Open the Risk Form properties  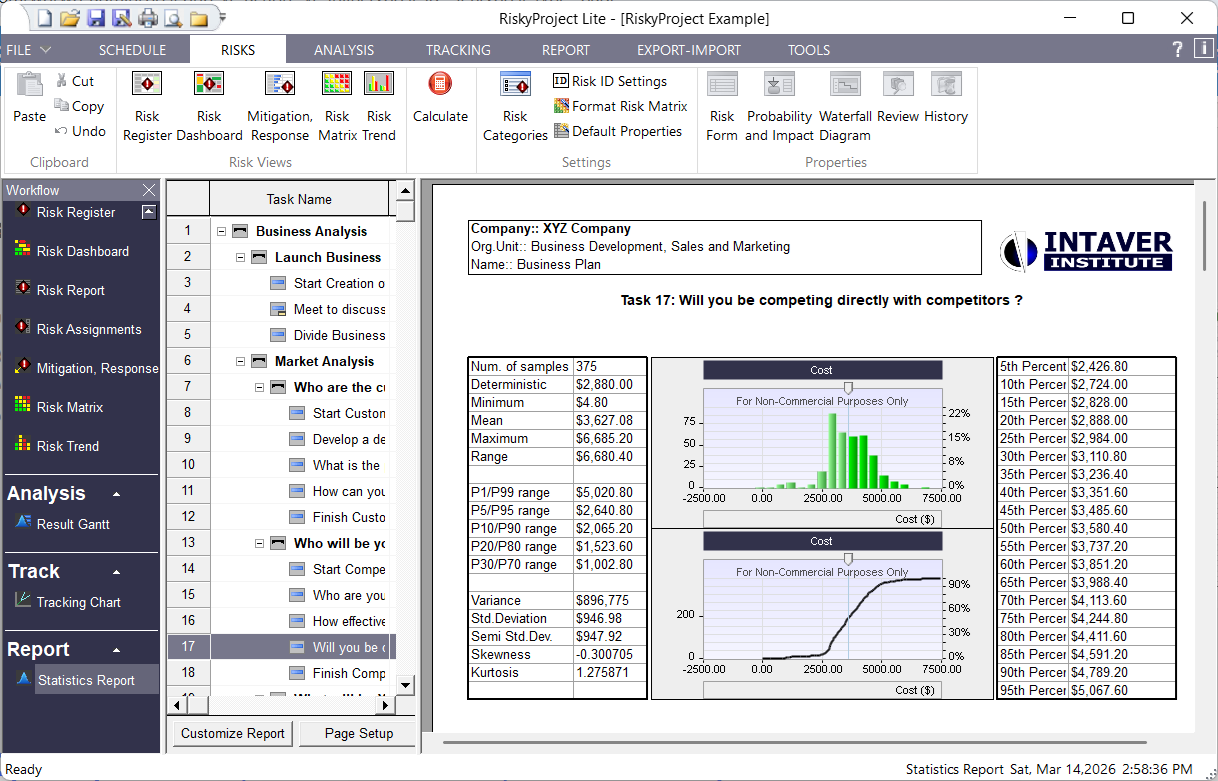[x=721, y=105]
